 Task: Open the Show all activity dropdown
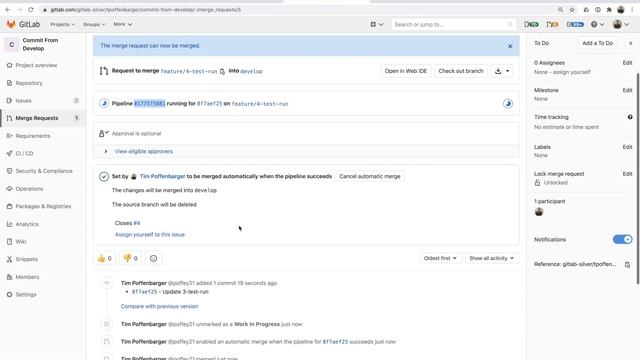(x=491, y=258)
